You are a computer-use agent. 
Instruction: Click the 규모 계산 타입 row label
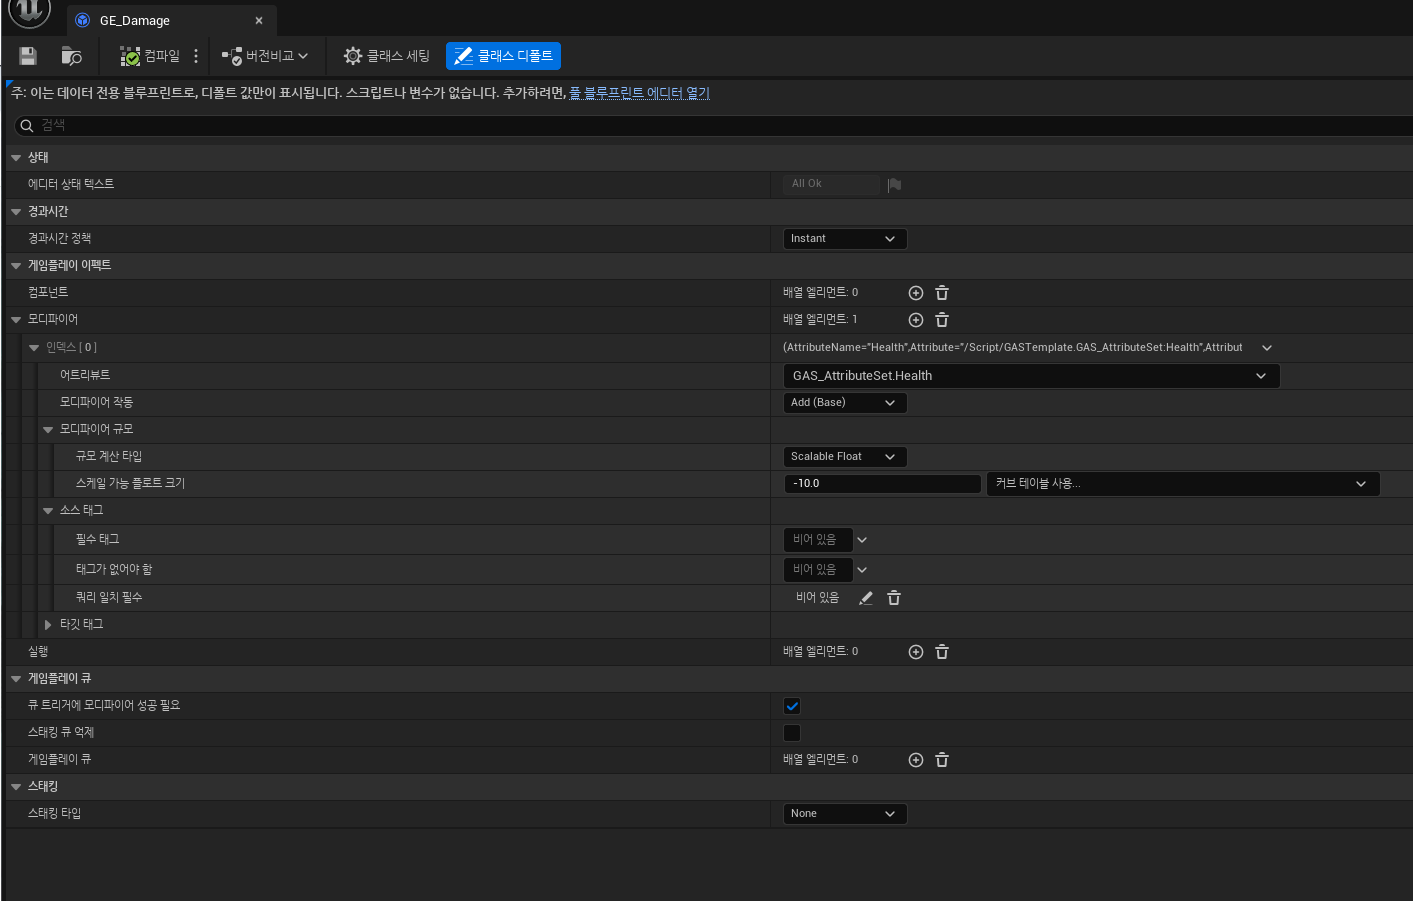point(109,456)
